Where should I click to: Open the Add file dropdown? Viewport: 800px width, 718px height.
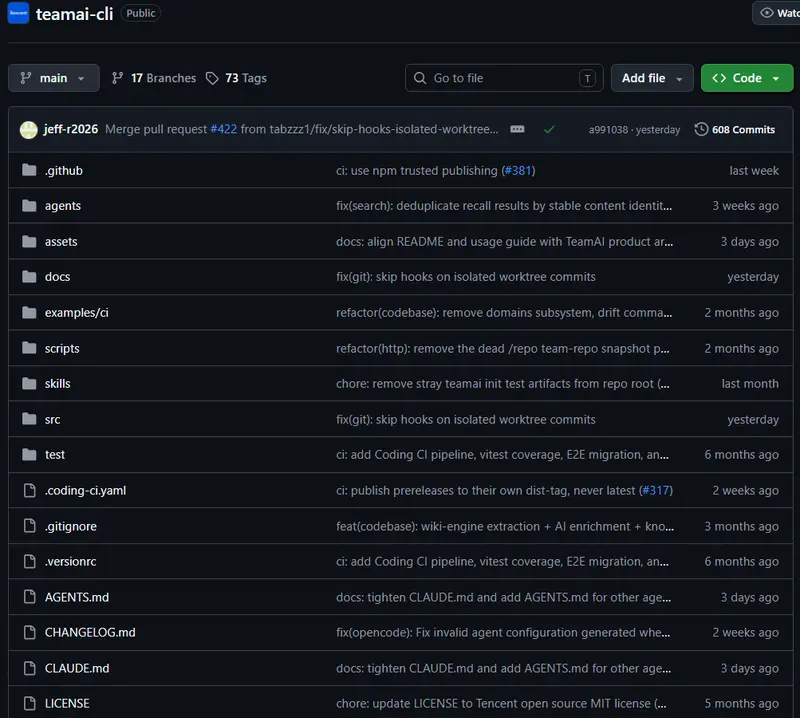click(x=652, y=78)
